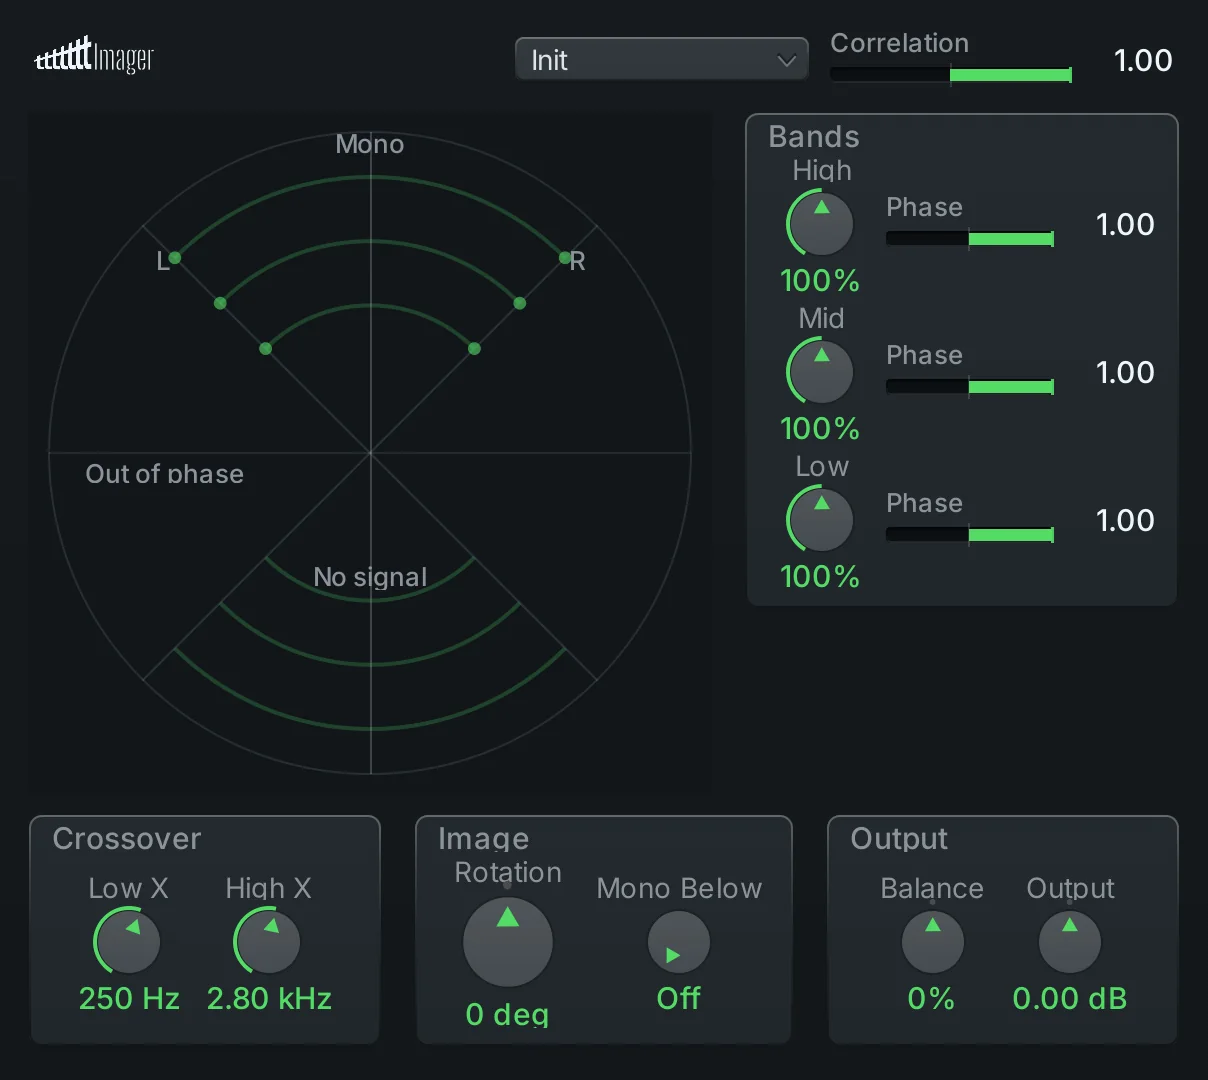The width and height of the screenshot is (1208, 1080).
Task: Click the Rotation knob
Action: [508, 942]
